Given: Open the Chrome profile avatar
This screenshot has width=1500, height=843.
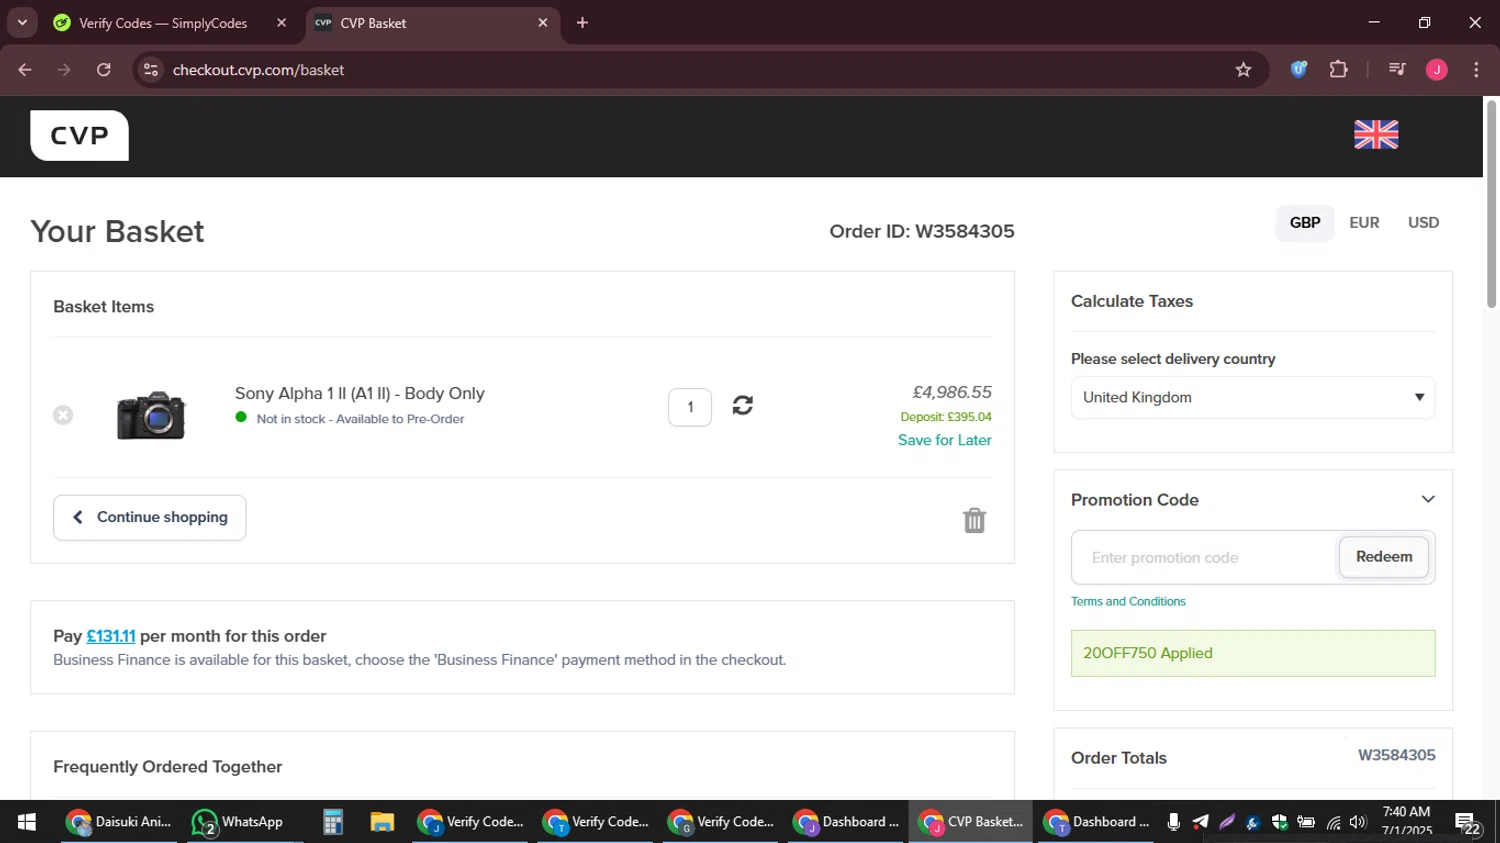Looking at the screenshot, I should coord(1436,70).
